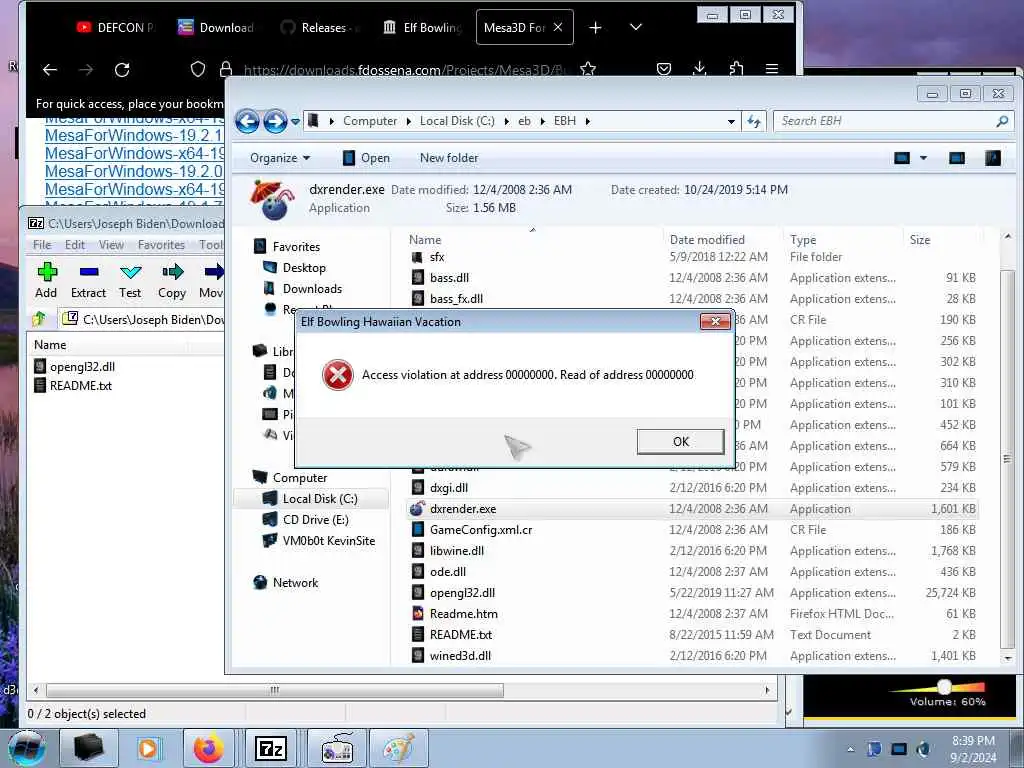Open the 7-Zip File menu
The height and width of the screenshot is (768, 1024).
42,245
